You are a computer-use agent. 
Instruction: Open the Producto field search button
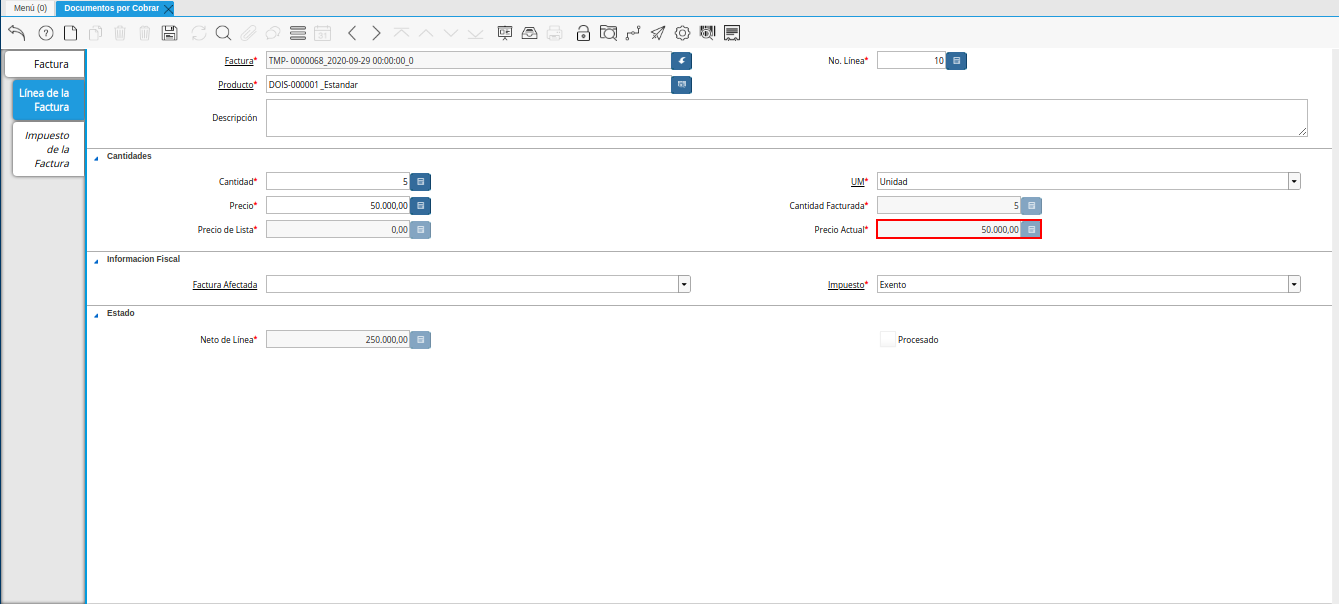[x=682, y=85]
